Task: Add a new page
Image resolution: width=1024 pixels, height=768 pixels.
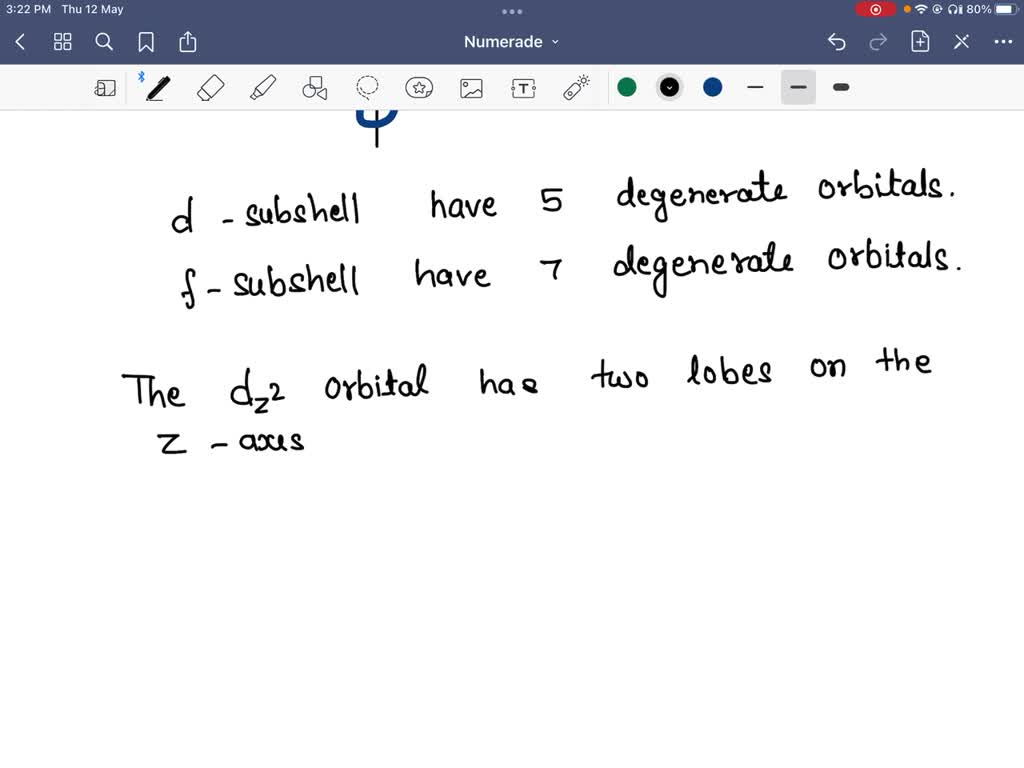Action: (x=919, y=41)
